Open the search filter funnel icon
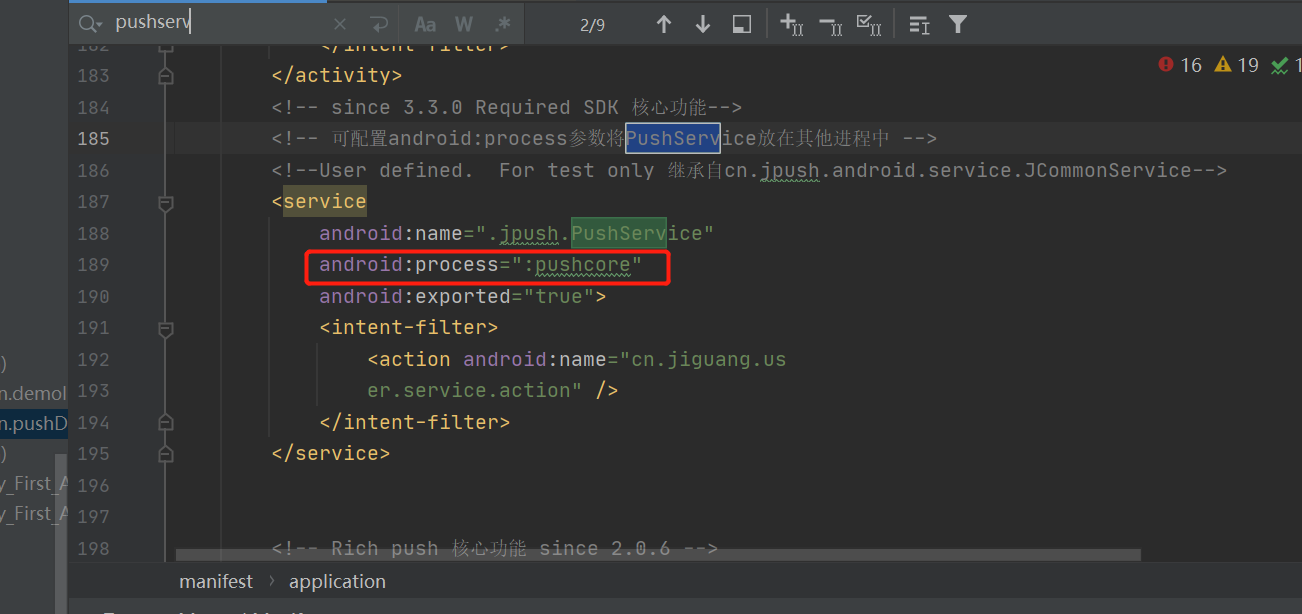Screen dimensions: 1302x614 click(958, 25)
